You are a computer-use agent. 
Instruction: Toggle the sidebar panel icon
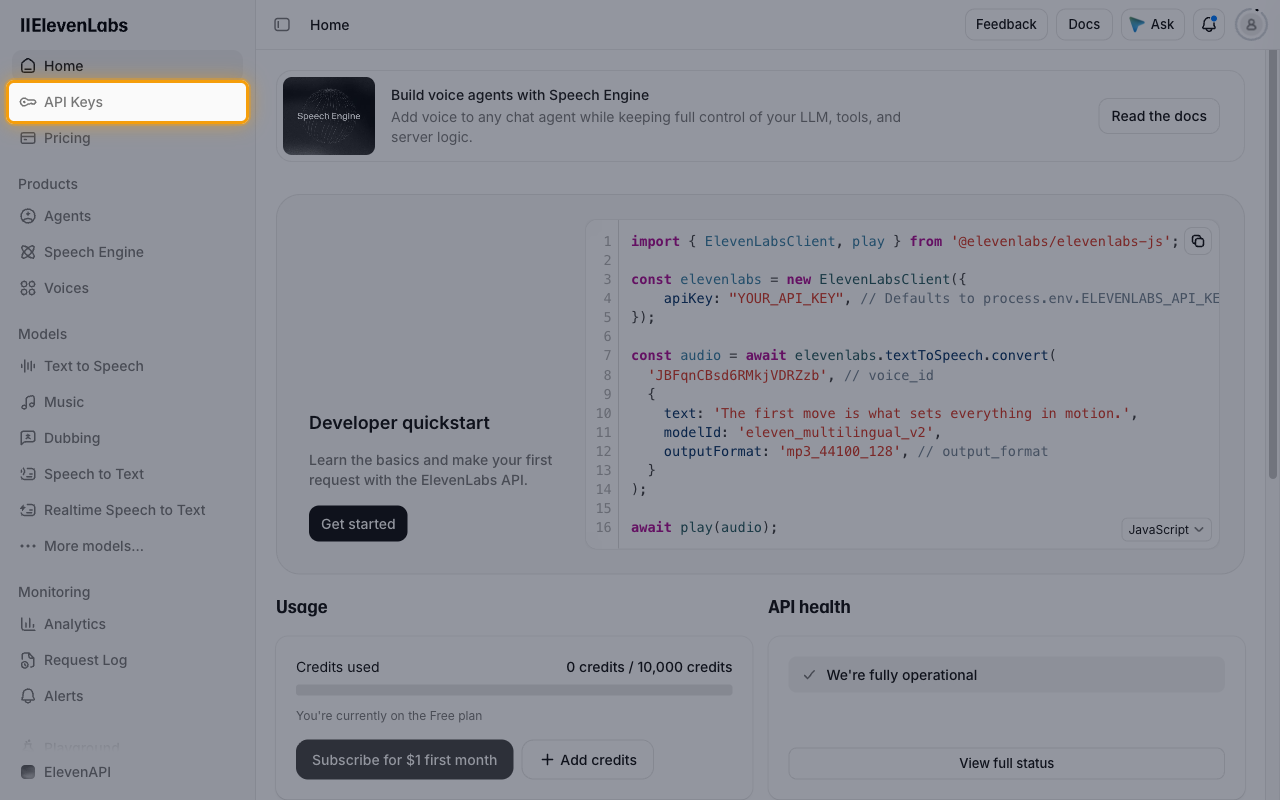coord(282,25)
